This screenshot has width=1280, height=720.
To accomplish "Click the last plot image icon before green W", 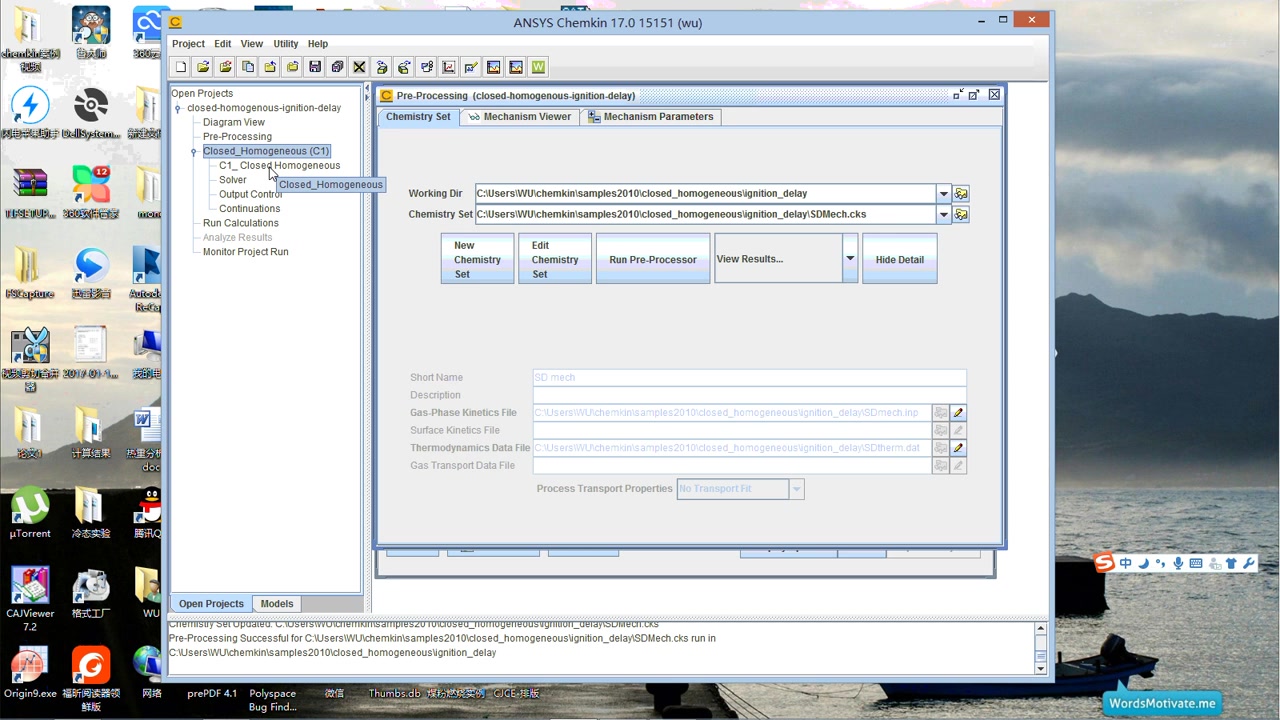I will click(x=516, y=67).
